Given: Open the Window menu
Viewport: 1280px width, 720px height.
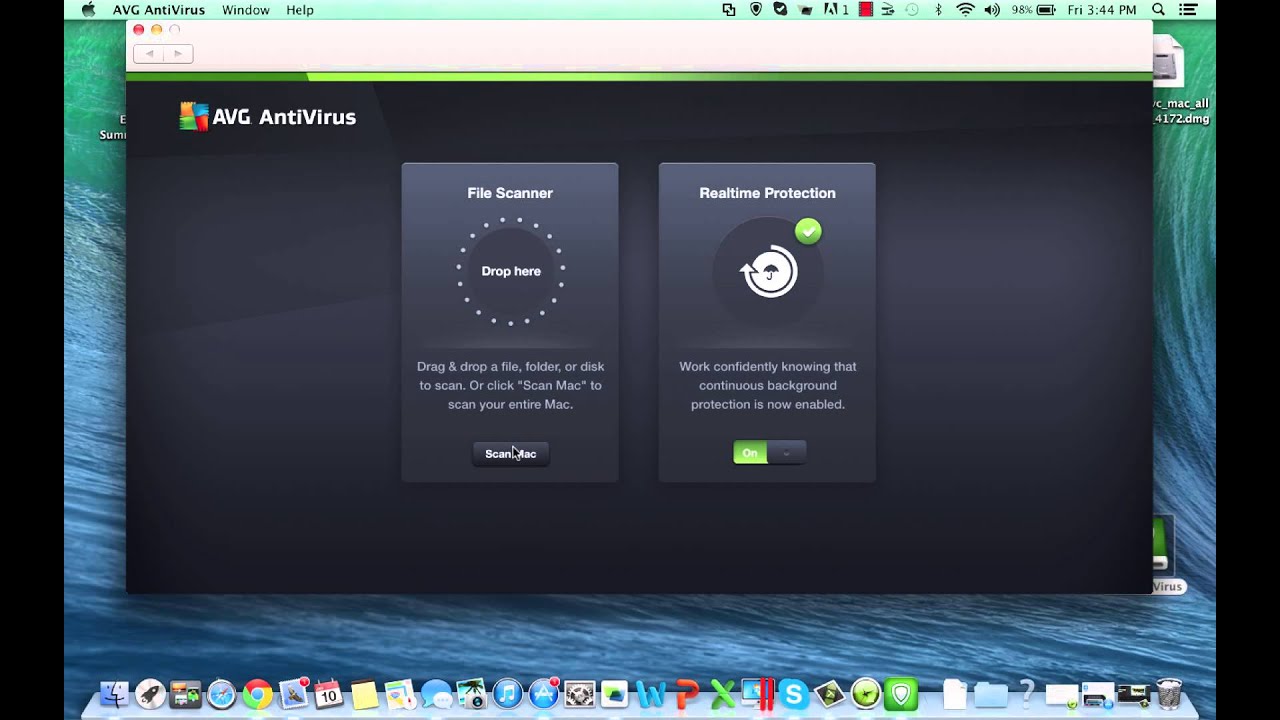Looking at the screenshot, I should (x=246, y=10).
